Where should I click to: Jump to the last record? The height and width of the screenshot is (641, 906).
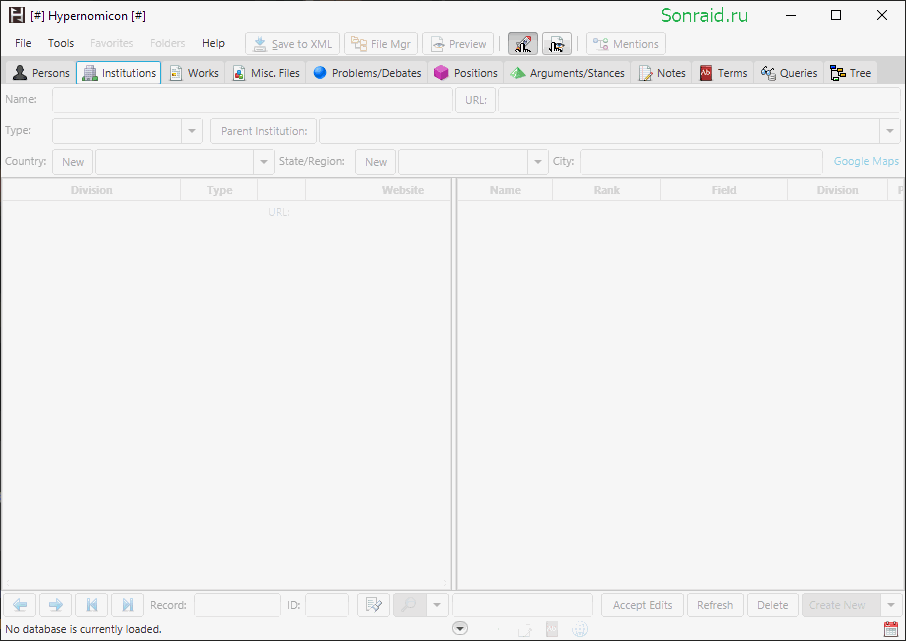pyautogui.click(x=127, y=605)
